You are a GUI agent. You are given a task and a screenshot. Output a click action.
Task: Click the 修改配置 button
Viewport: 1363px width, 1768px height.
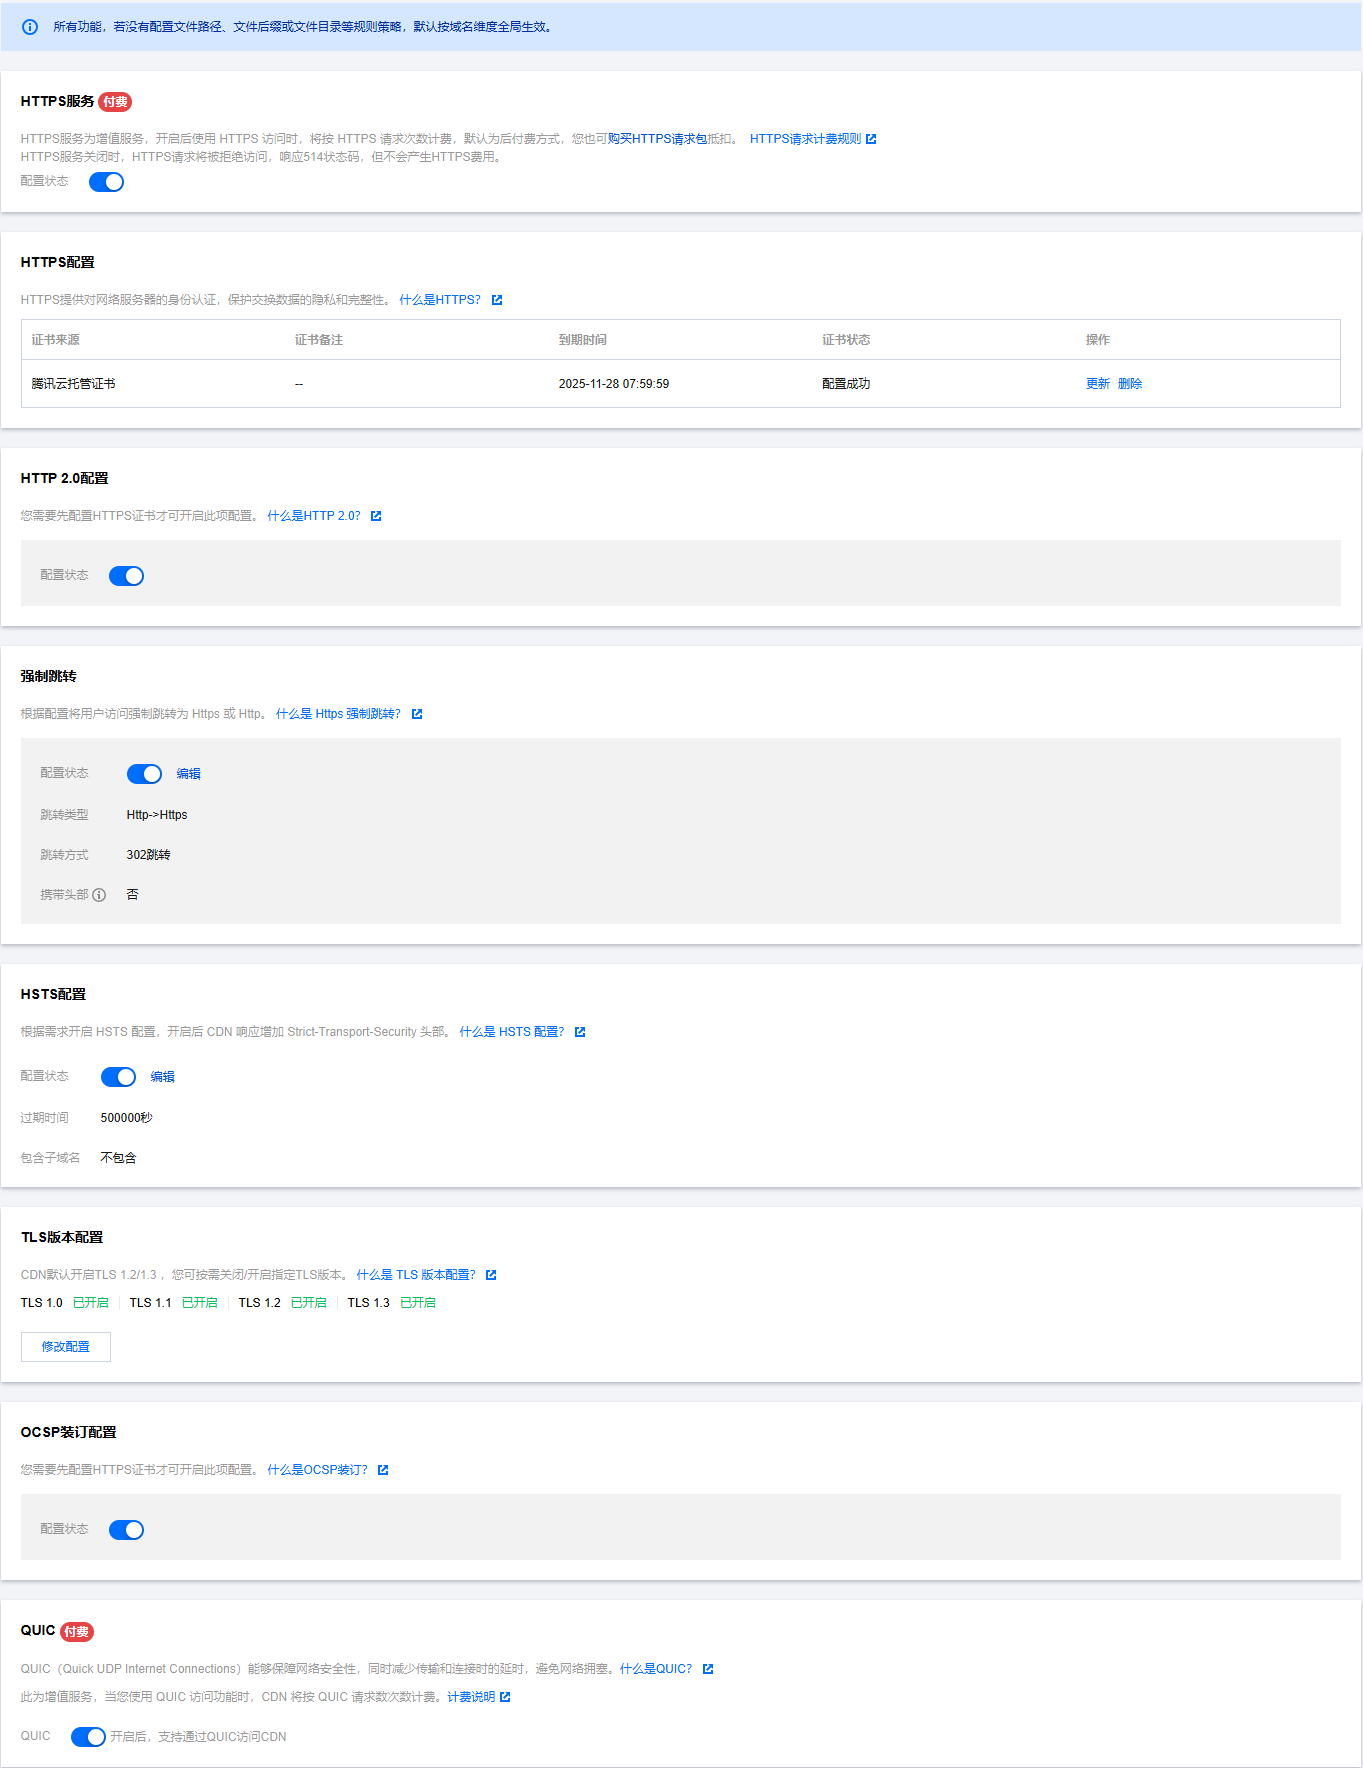[66, 1347]
